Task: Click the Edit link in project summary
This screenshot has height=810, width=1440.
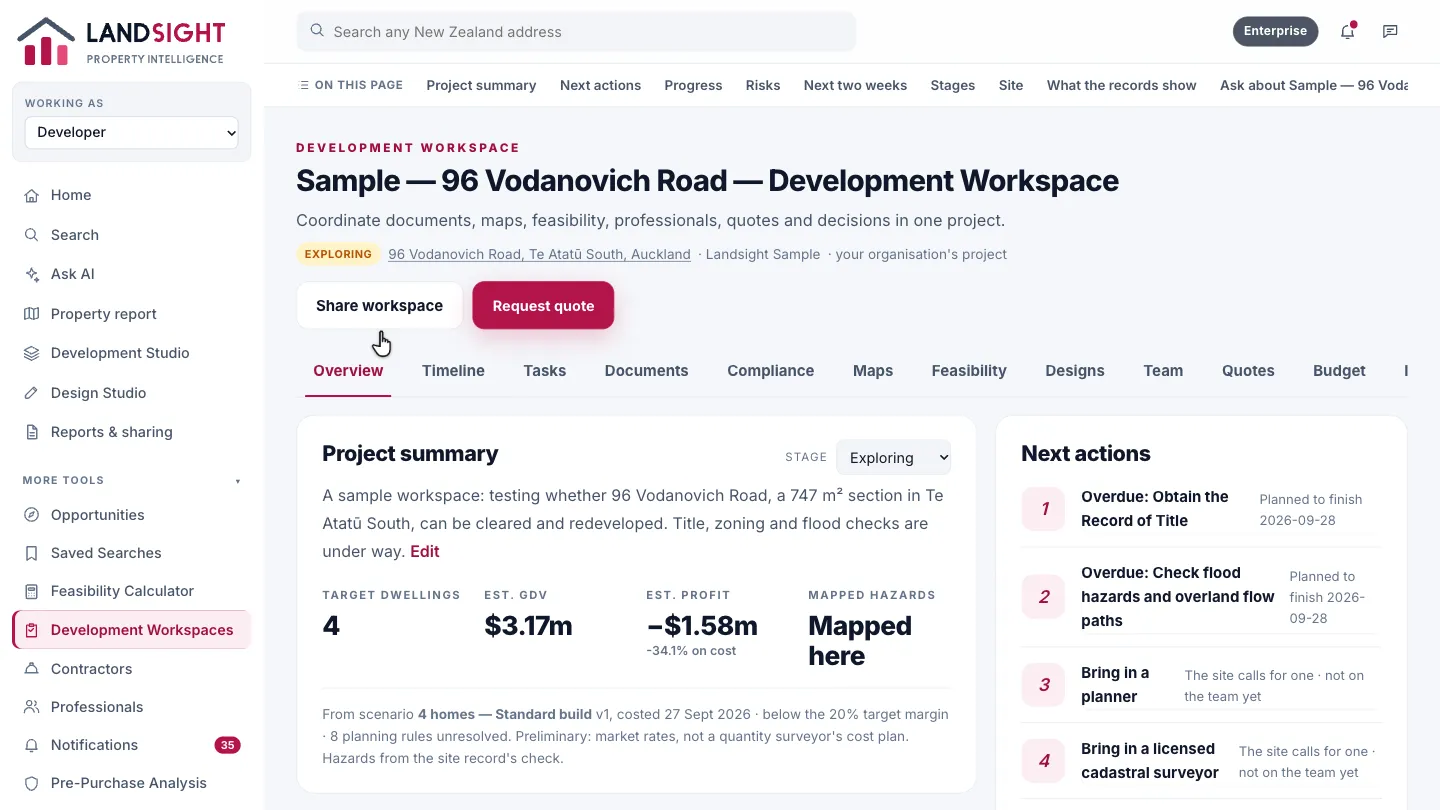Action: 425,551
